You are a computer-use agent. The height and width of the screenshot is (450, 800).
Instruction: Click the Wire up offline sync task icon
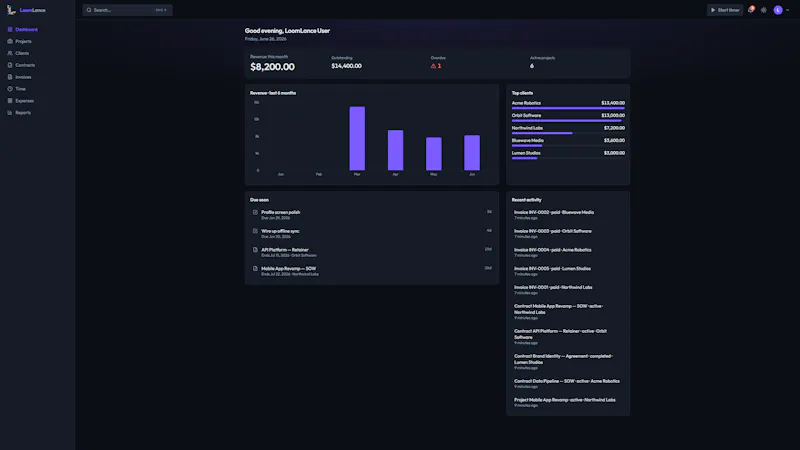(255, 231)
